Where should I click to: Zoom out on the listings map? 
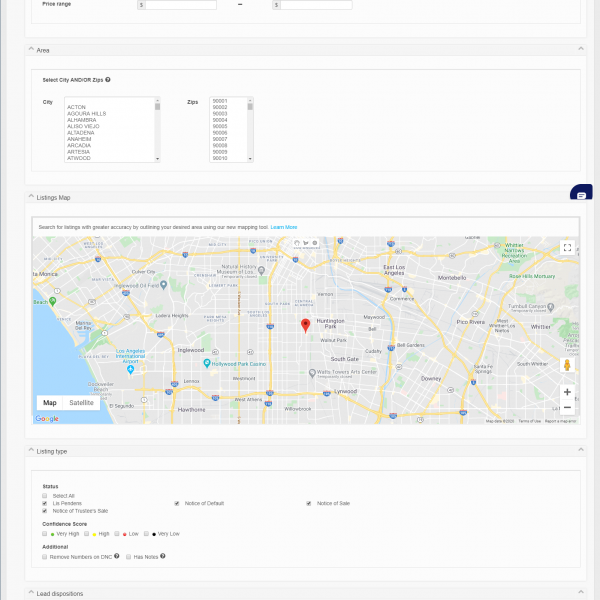click(x=567, y=407)
